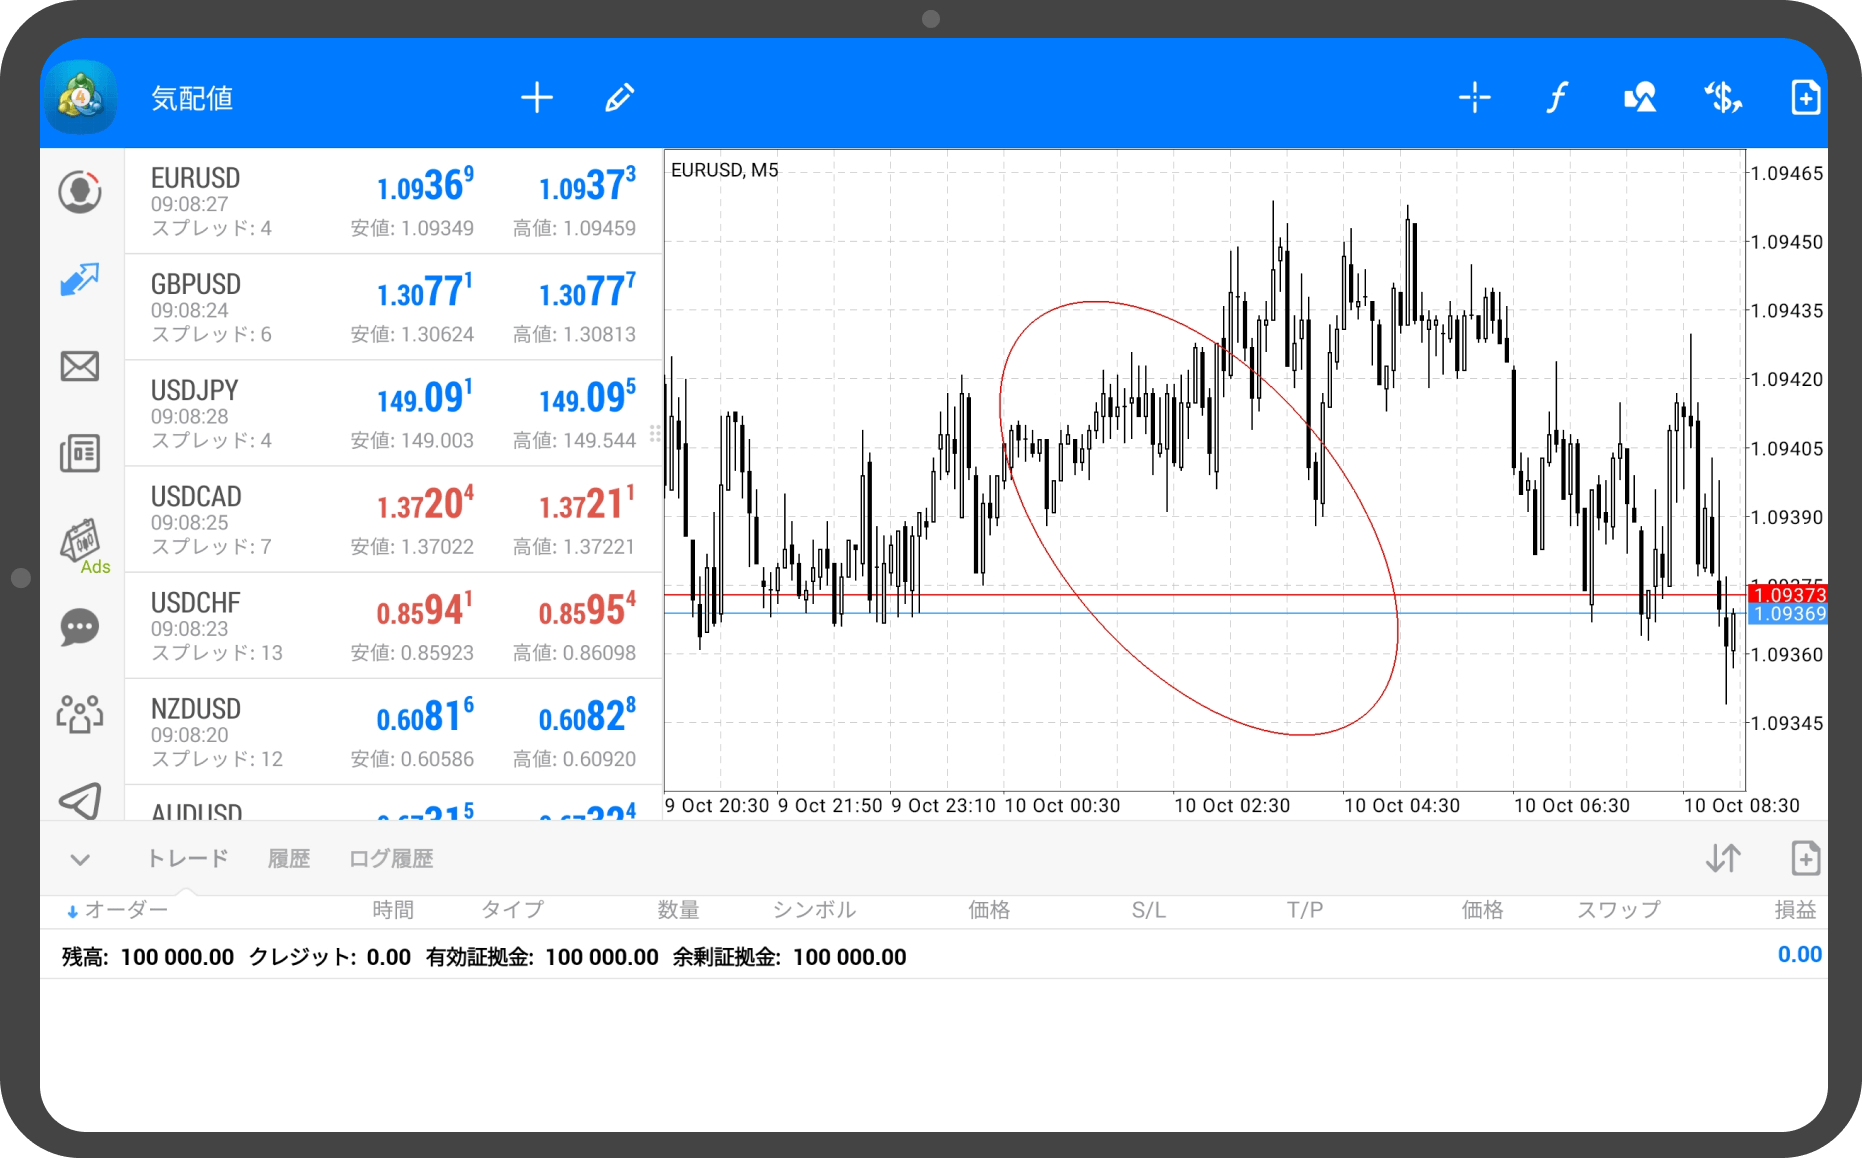
Task: Open the indicators (f) icon
Action: click(1556, 98)
